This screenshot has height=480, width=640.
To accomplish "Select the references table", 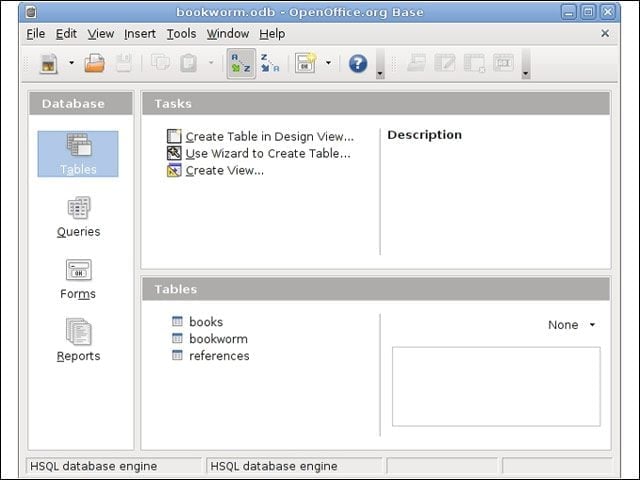I will pos(219,356).
